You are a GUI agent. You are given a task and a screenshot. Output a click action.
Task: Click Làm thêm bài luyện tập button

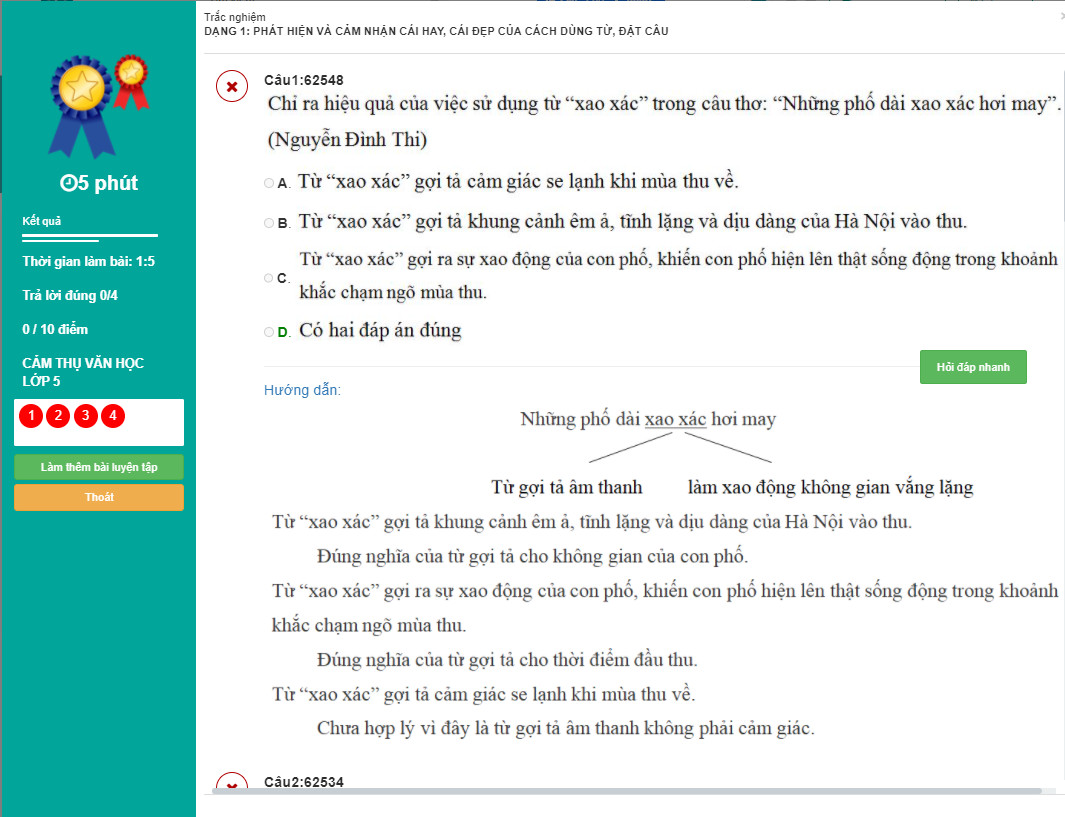tap(99, 467)
